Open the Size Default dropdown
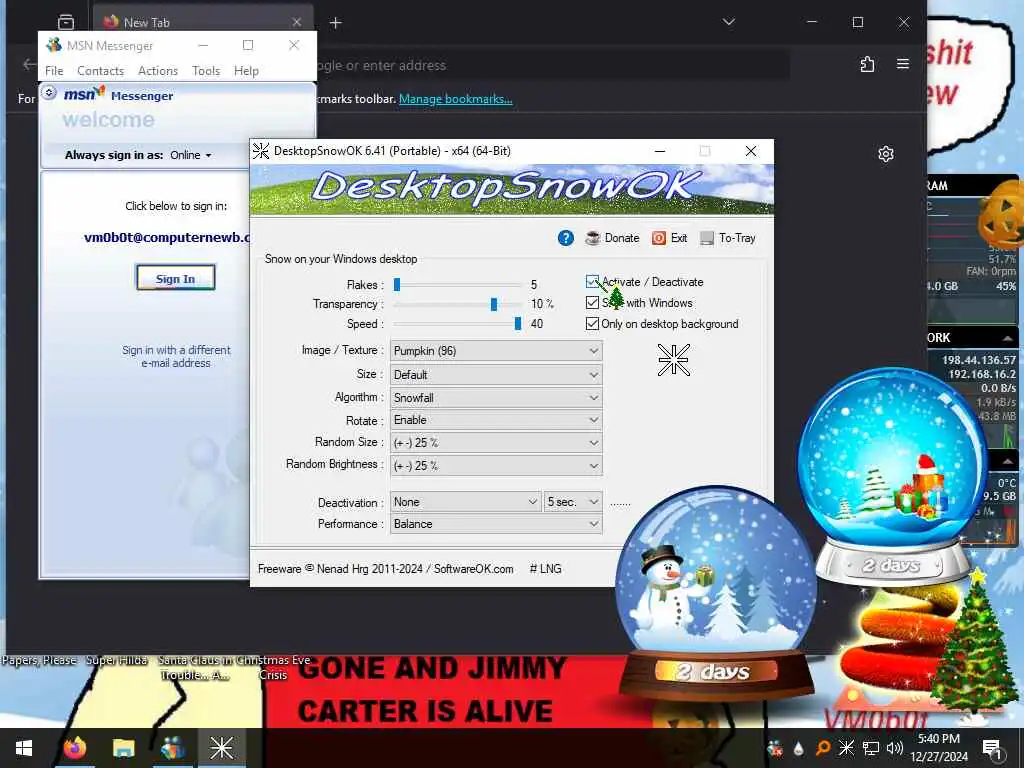 tap(496, 375)
